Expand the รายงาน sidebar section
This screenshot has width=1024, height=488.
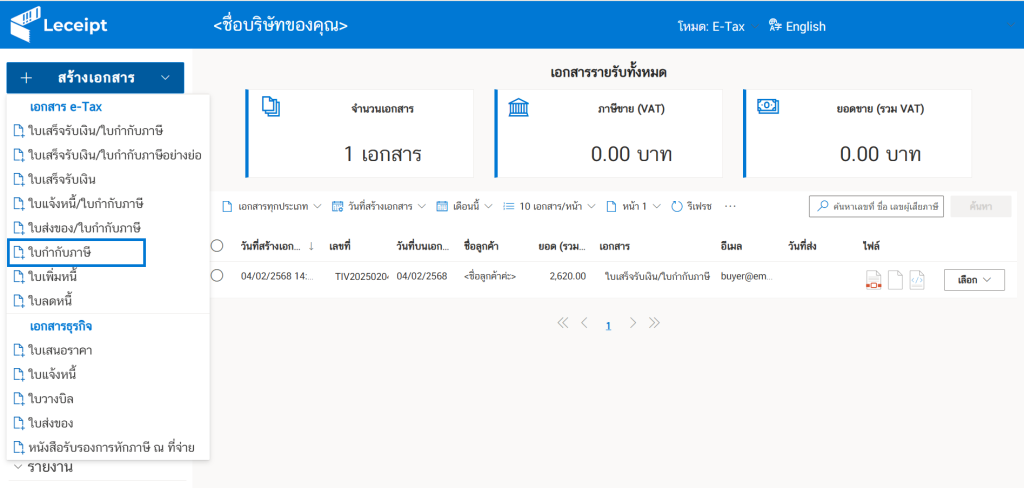click(x=43, y=467)
